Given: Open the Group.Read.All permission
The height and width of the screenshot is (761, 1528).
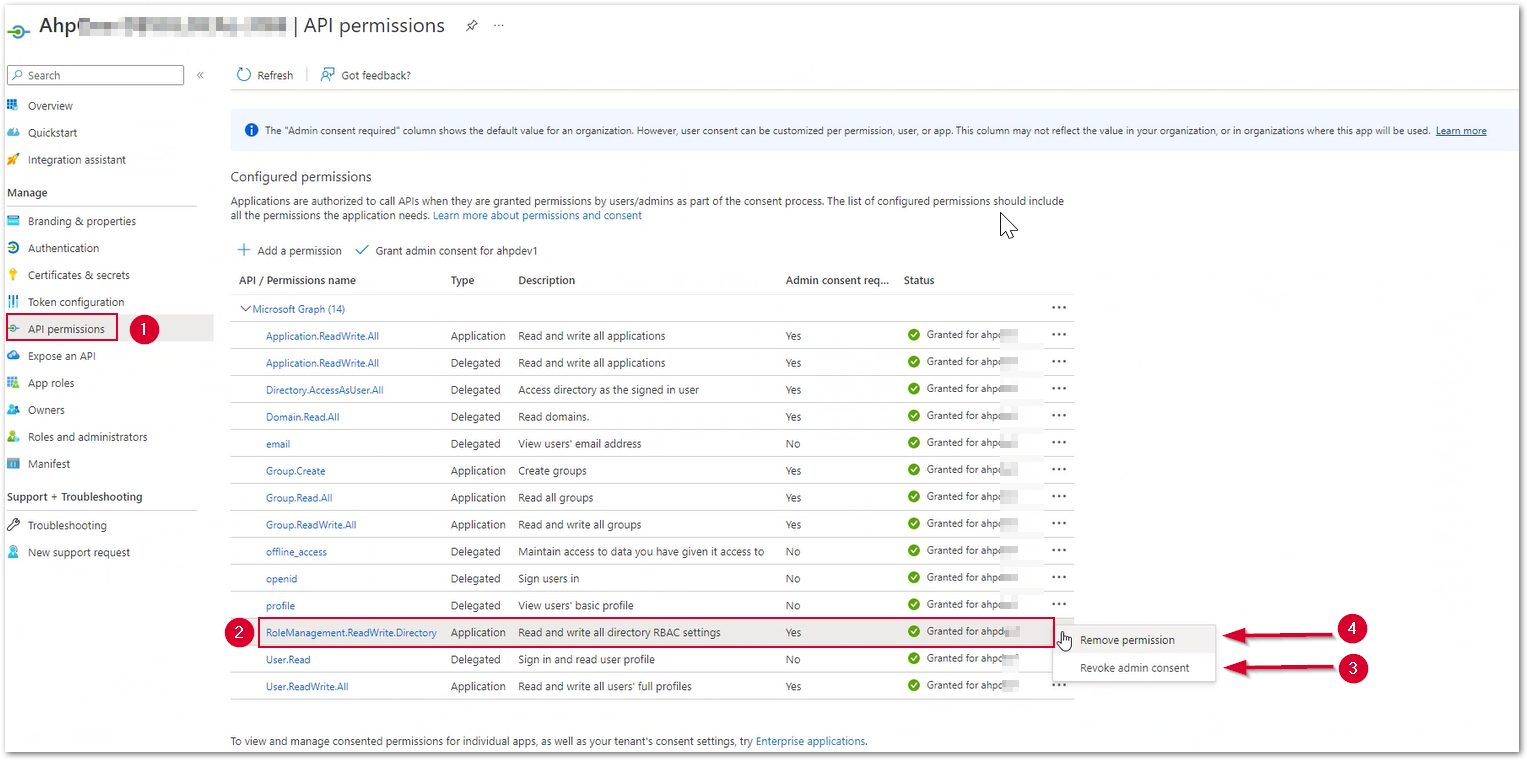Looking at the screenshot, I should tap(299, 498).
